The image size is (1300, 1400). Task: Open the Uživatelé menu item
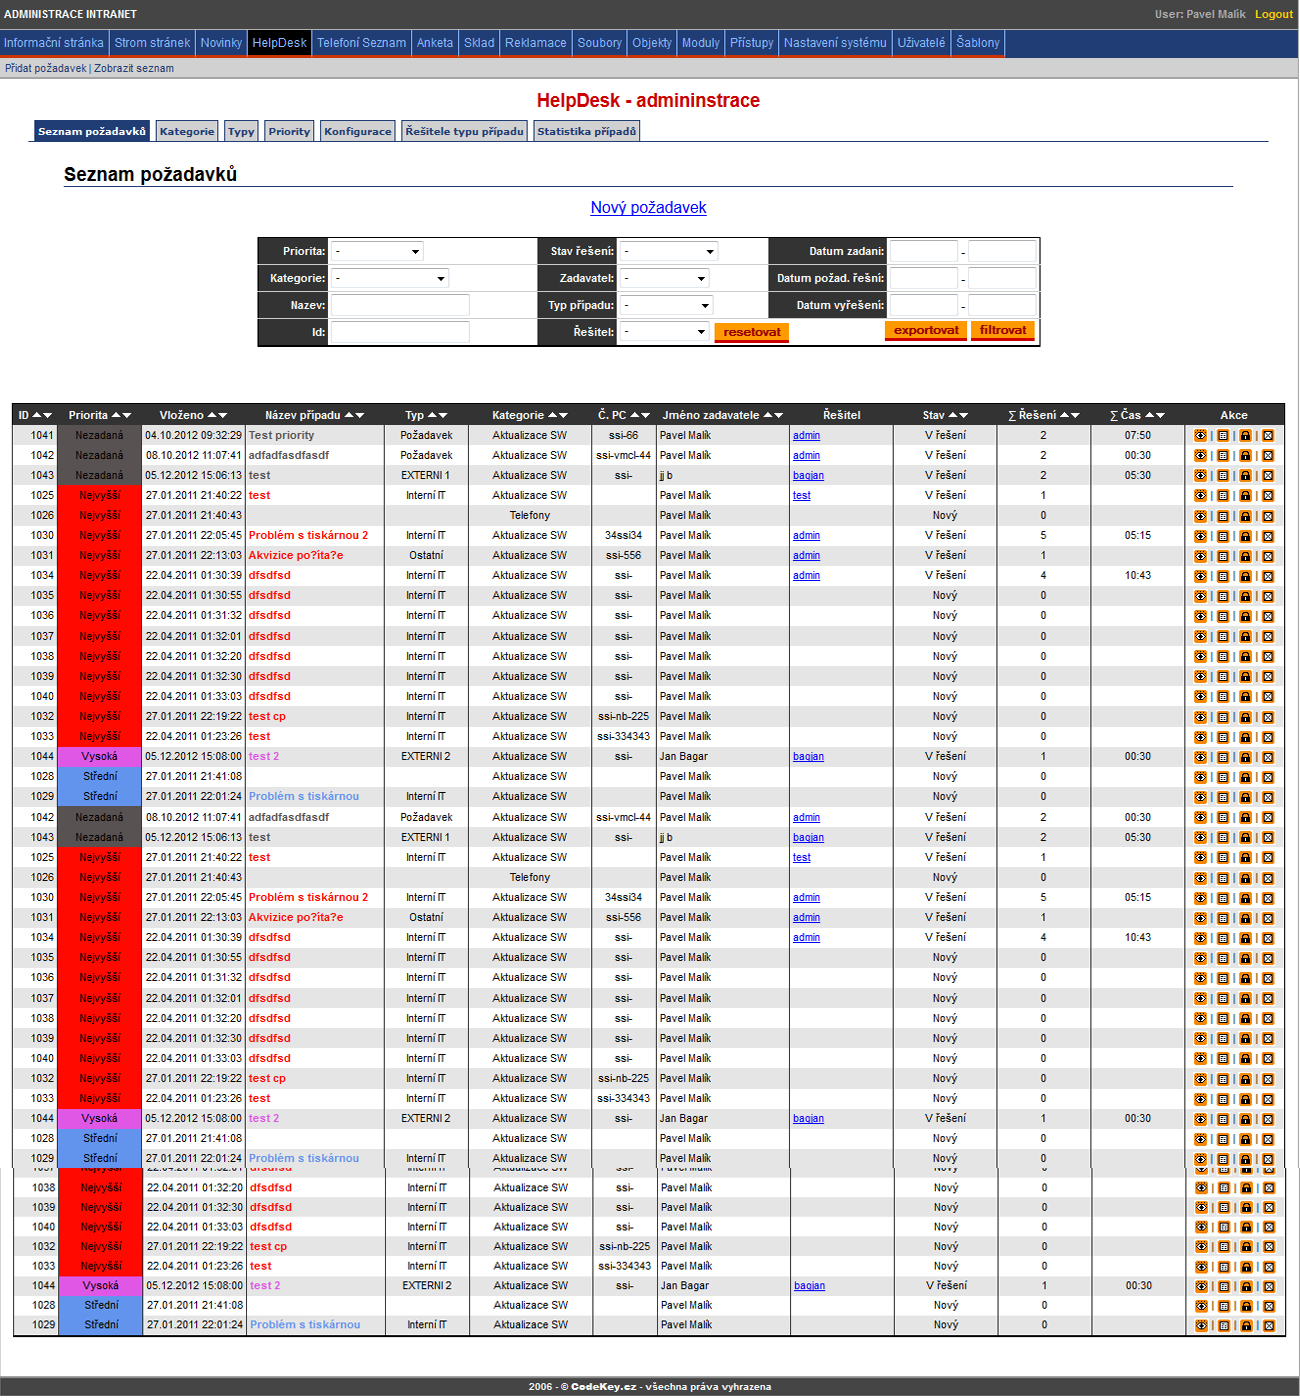coord(921,43)
